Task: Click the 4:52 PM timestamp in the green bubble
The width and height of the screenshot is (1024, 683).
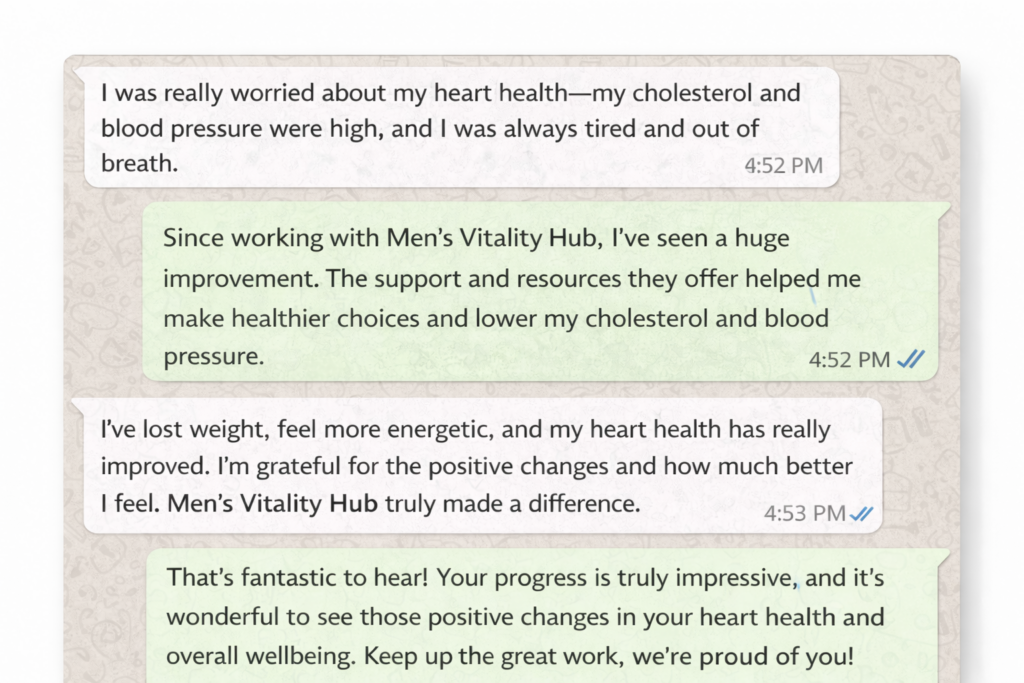Action: click(x=849, y=360)
